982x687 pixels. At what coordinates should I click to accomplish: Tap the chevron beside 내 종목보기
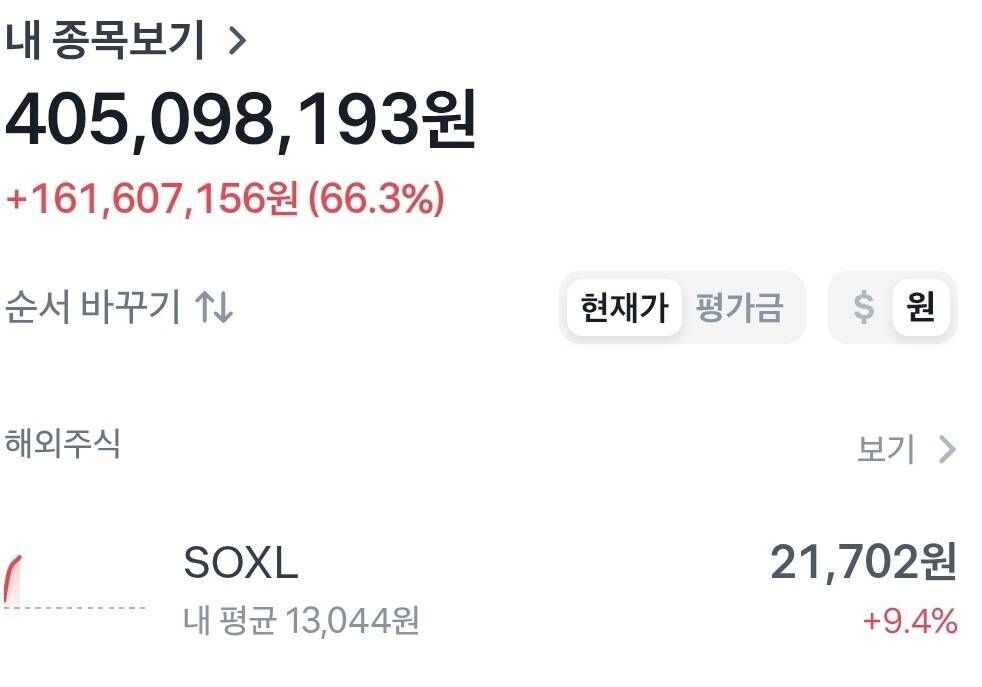(235, 42)
